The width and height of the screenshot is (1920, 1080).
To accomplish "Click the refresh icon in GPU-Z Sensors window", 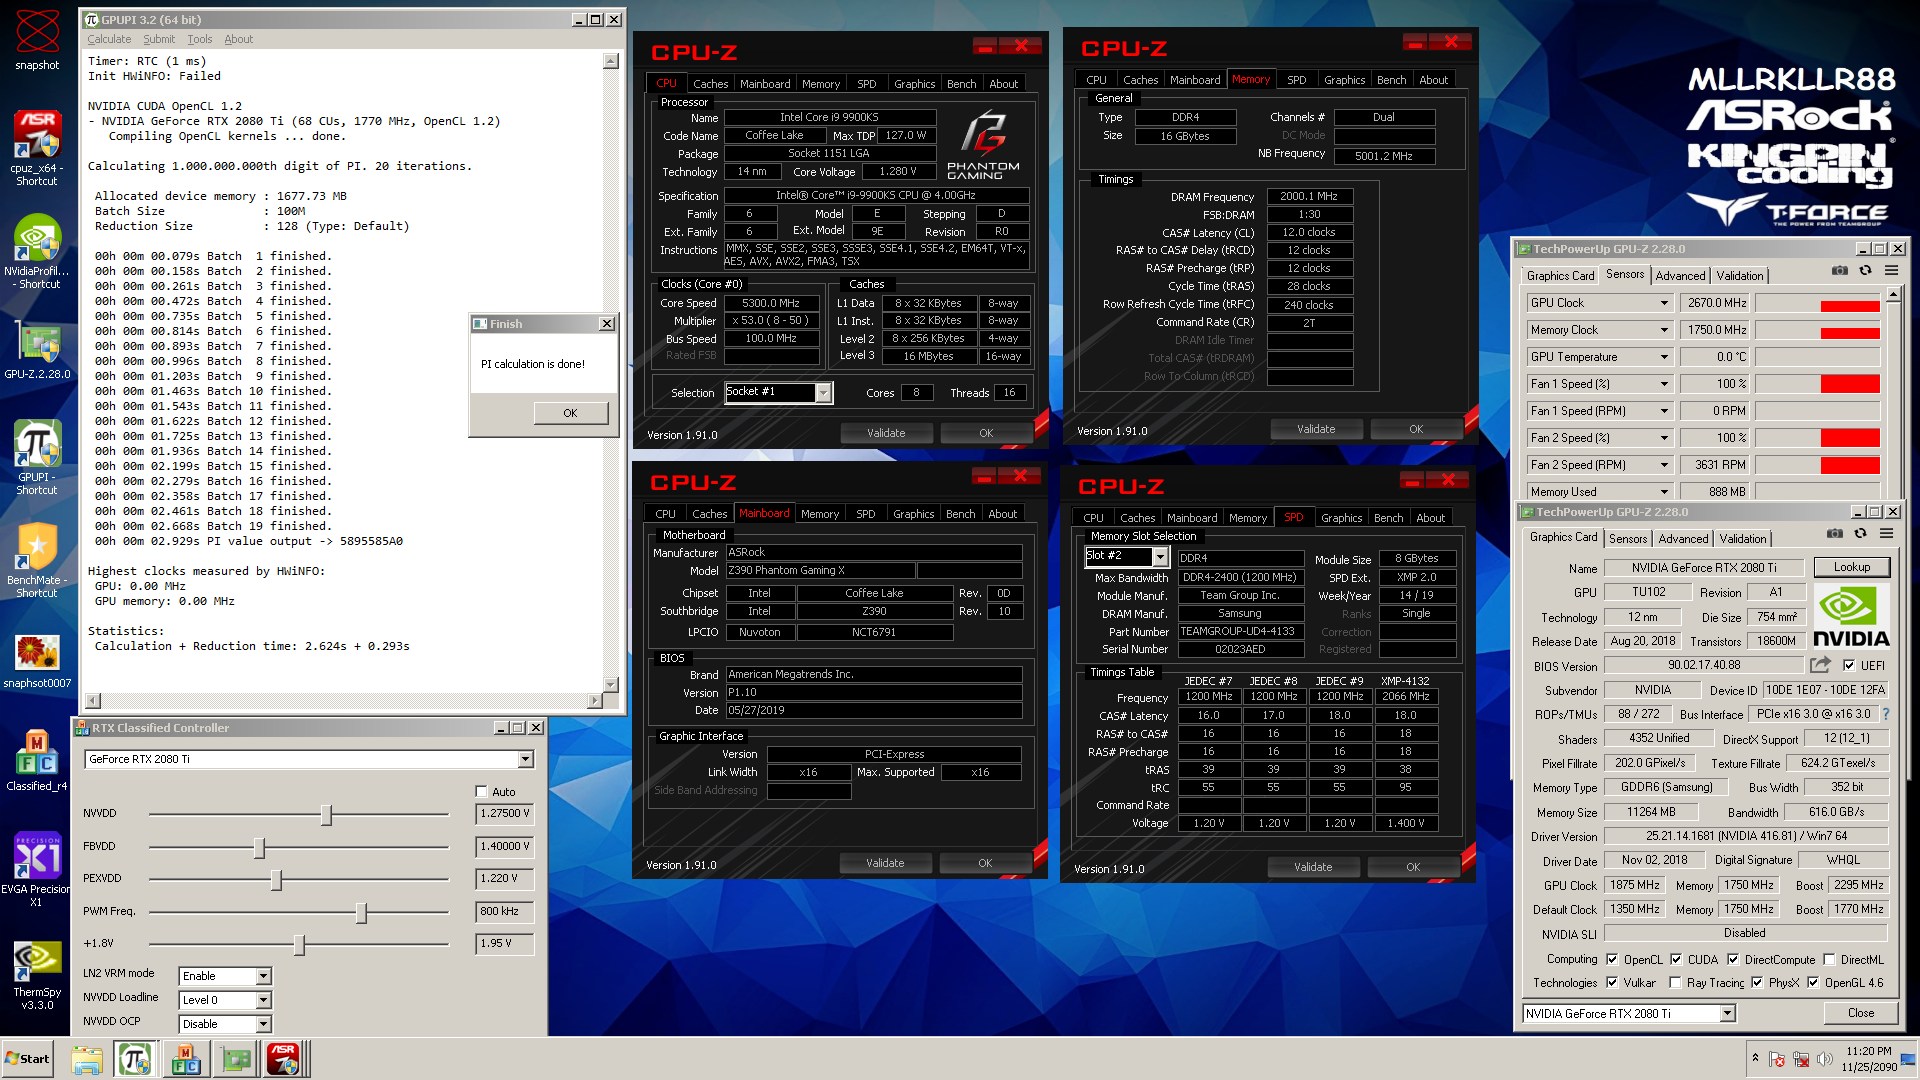I will click(1865, 271).
